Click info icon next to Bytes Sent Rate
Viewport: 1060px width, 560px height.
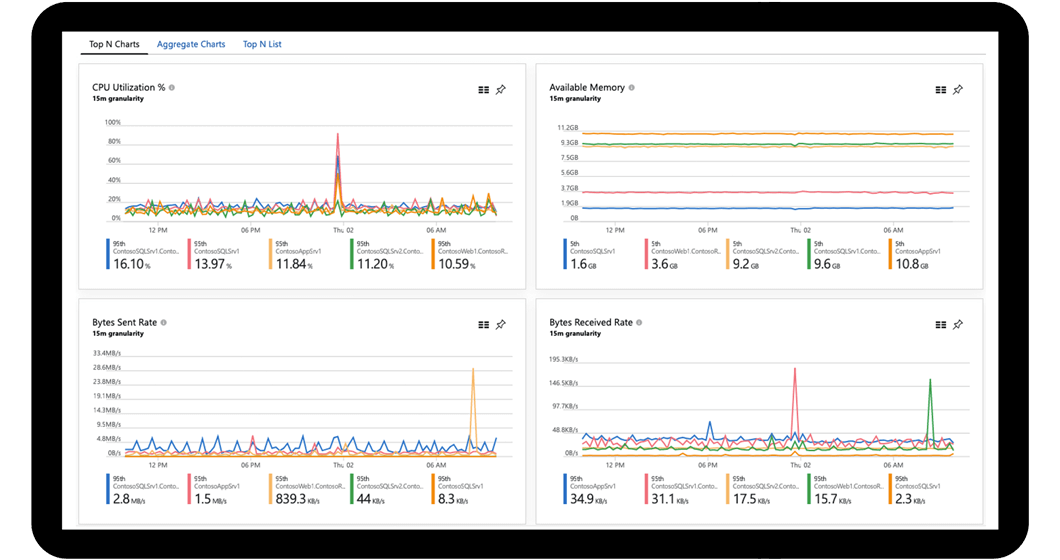164,323
